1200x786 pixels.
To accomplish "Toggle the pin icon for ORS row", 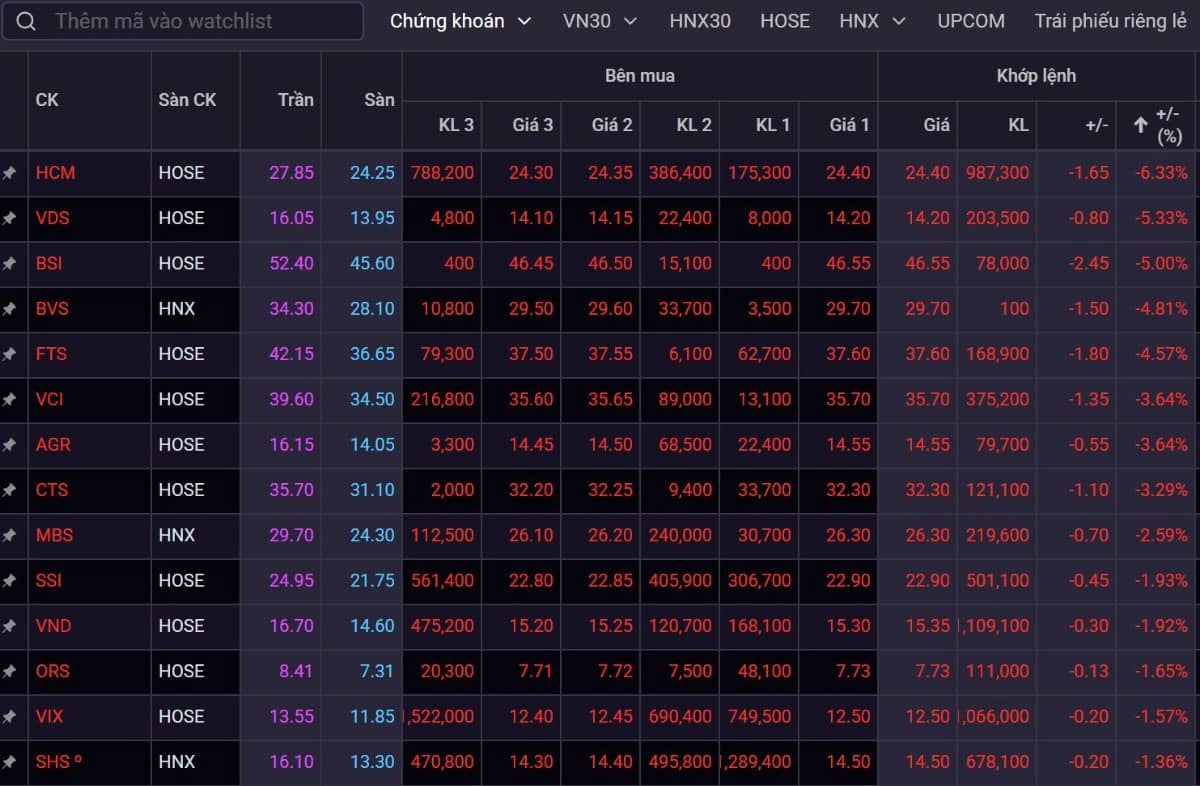I will (x=9, y=671).
